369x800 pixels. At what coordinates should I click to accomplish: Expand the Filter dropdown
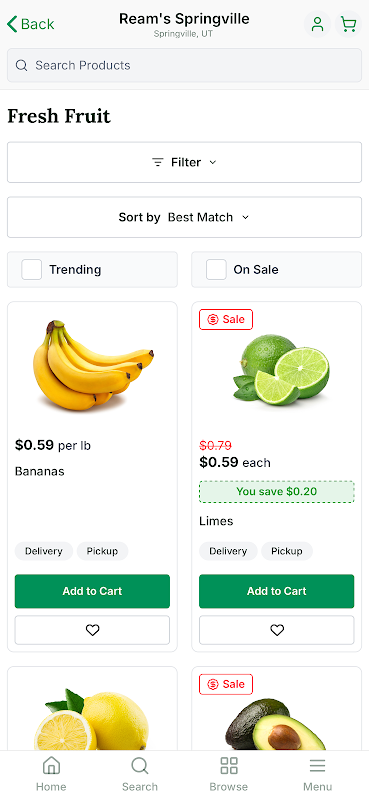[184, 162]
